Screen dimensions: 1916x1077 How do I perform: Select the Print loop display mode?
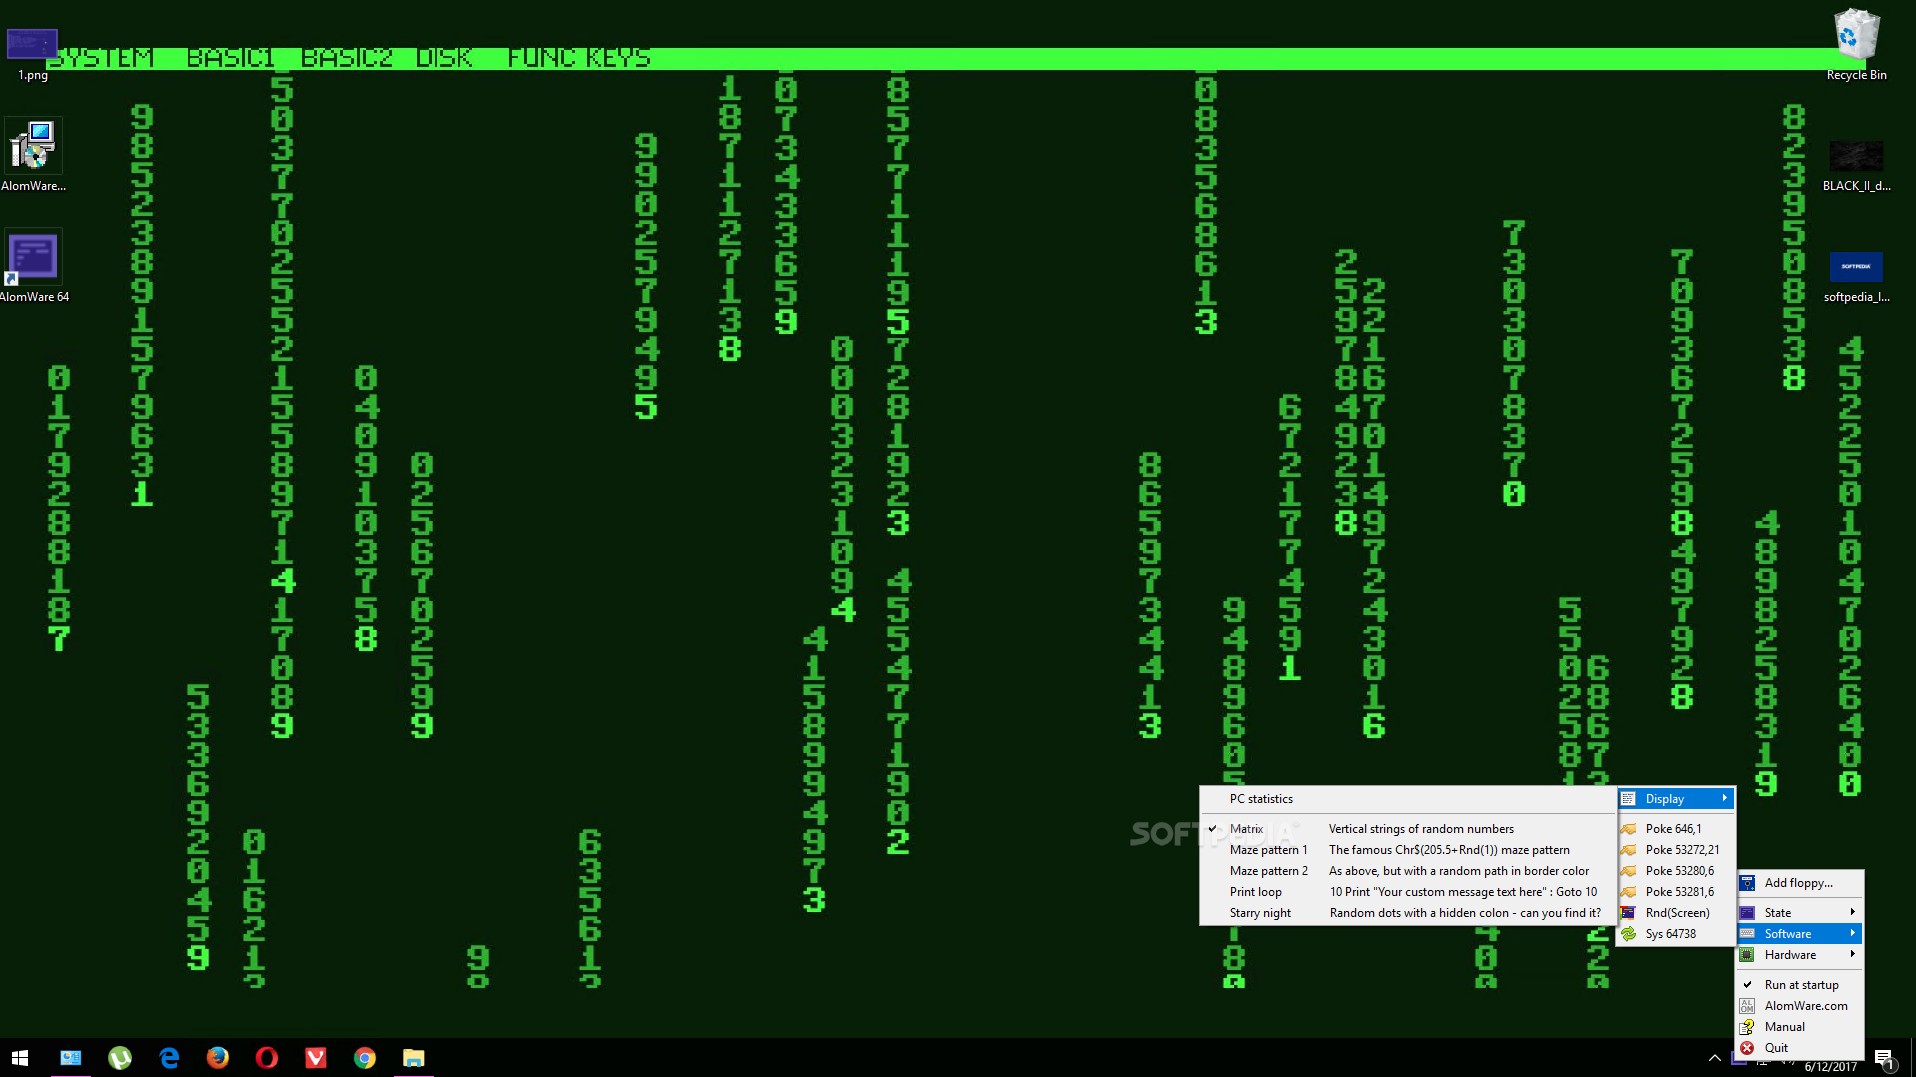pos(1408,891)
